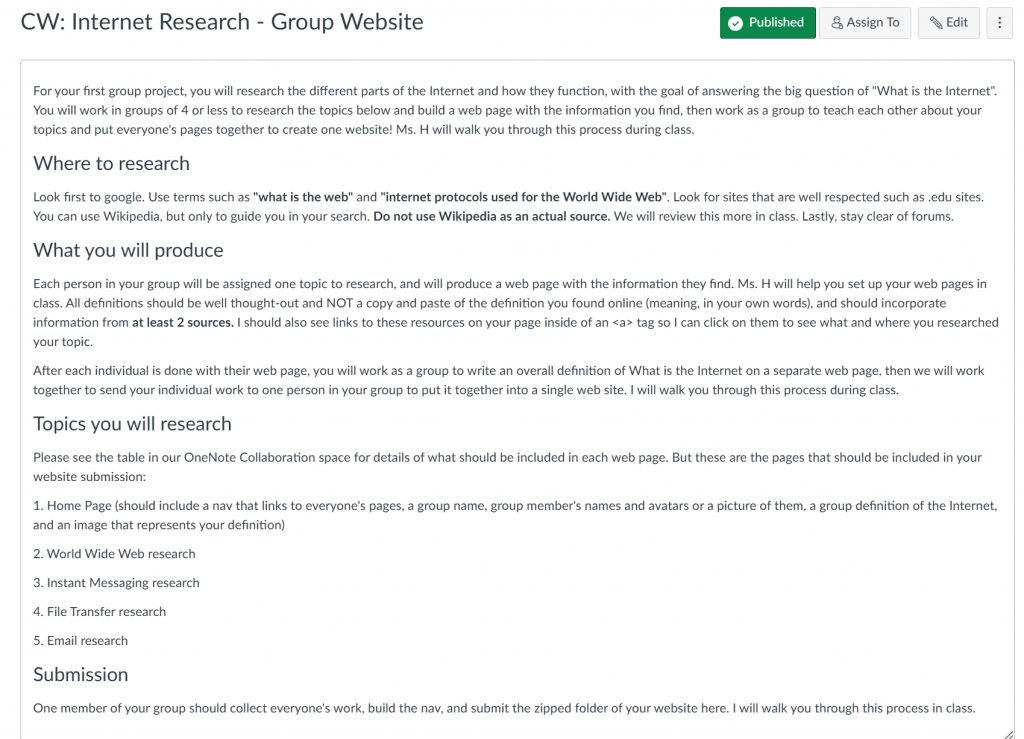Edit this assignment page
1024x739 pixels.
[948, 23]
